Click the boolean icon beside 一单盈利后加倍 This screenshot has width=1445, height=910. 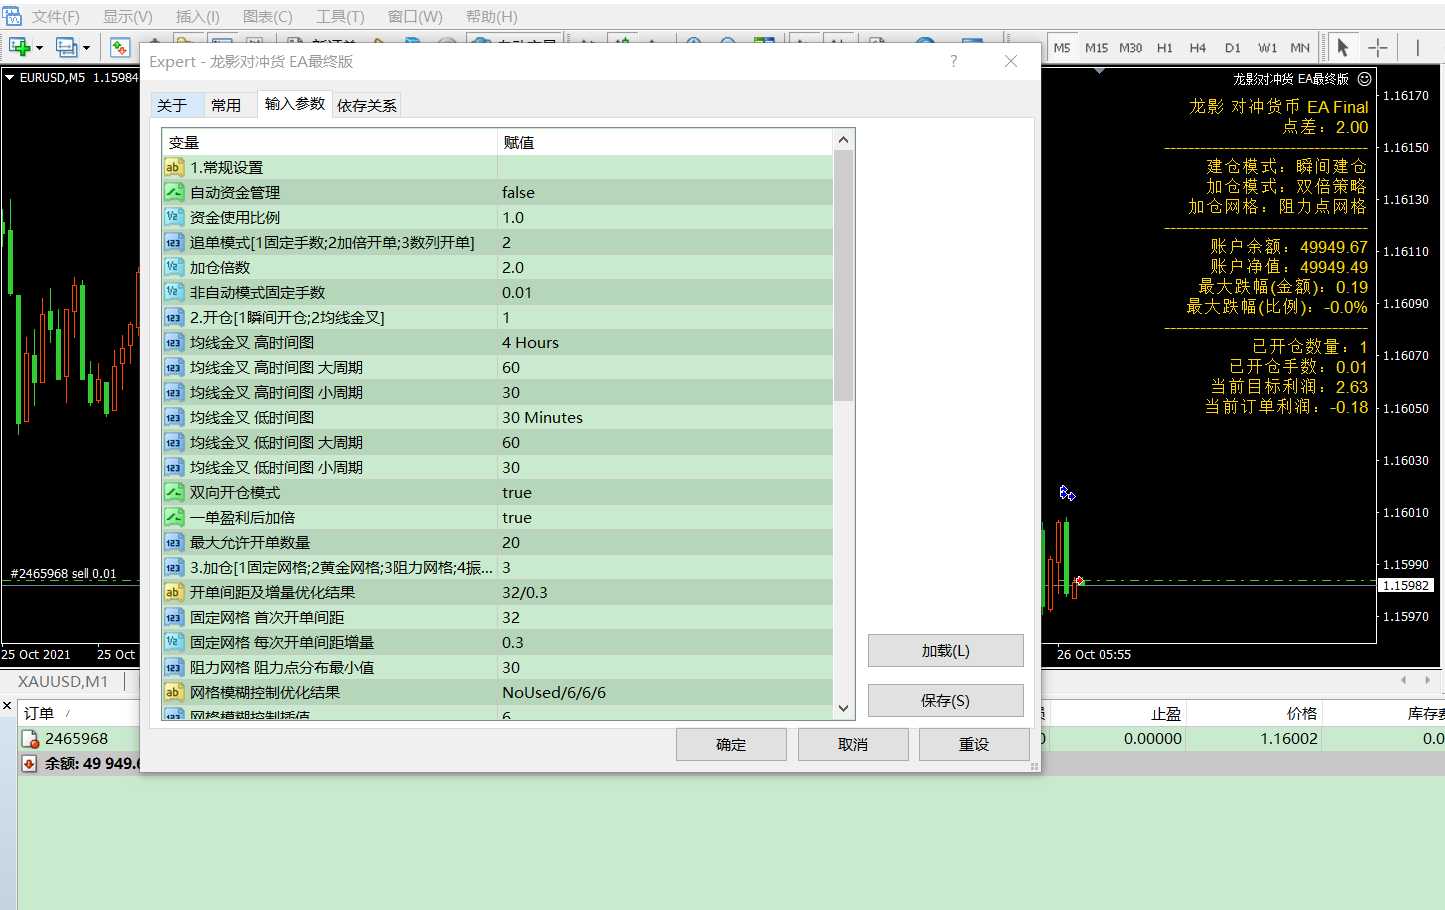[174, 517]
